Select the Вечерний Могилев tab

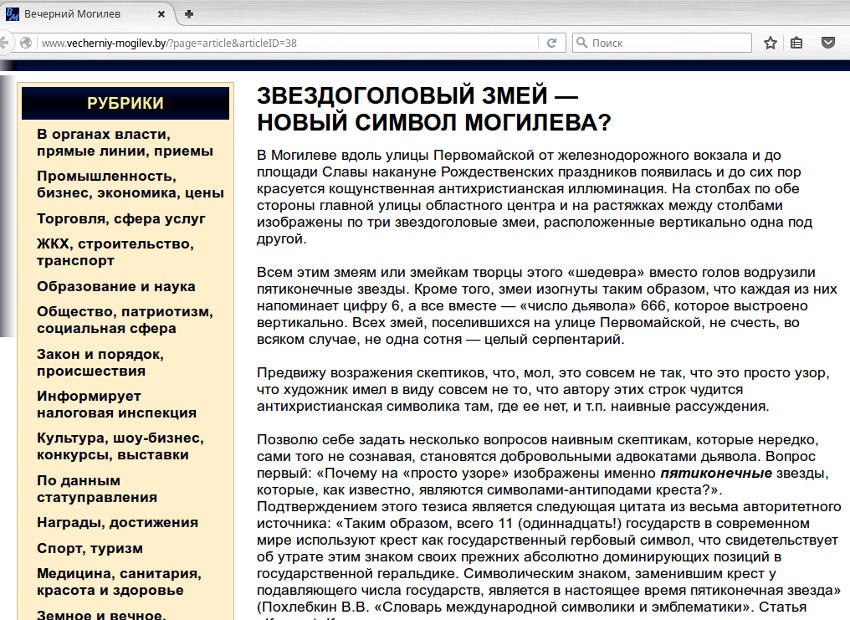pyautogui.click(x=80, y=13)
